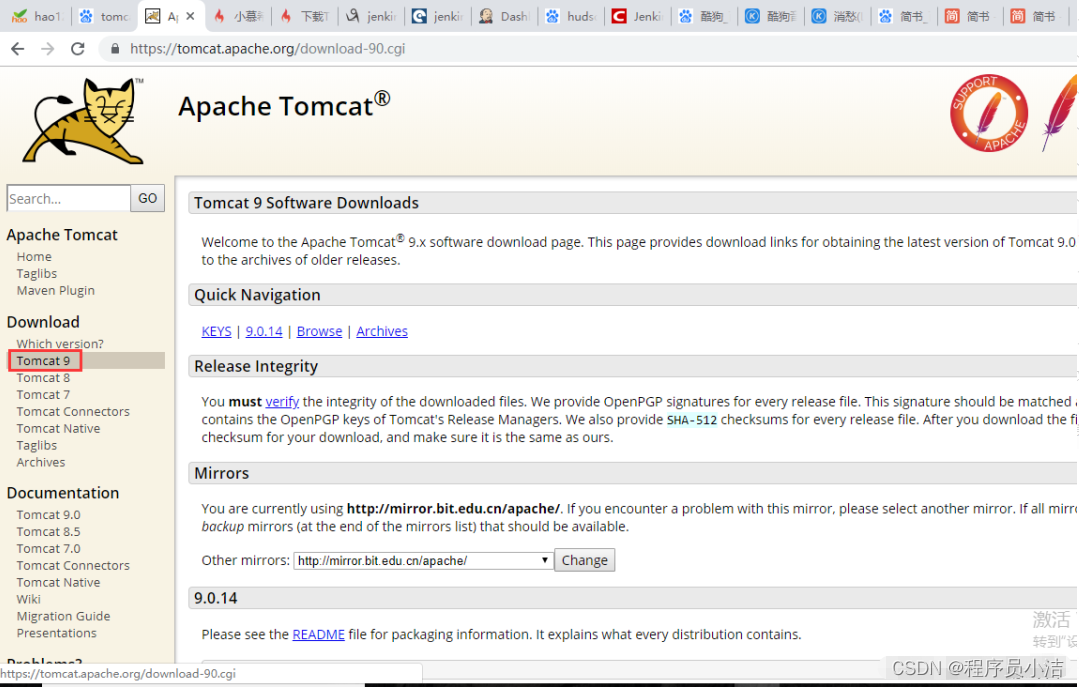This screenshot has height=687, width=1079.
Task: Open Which version? link
Action: click(60, 344)
